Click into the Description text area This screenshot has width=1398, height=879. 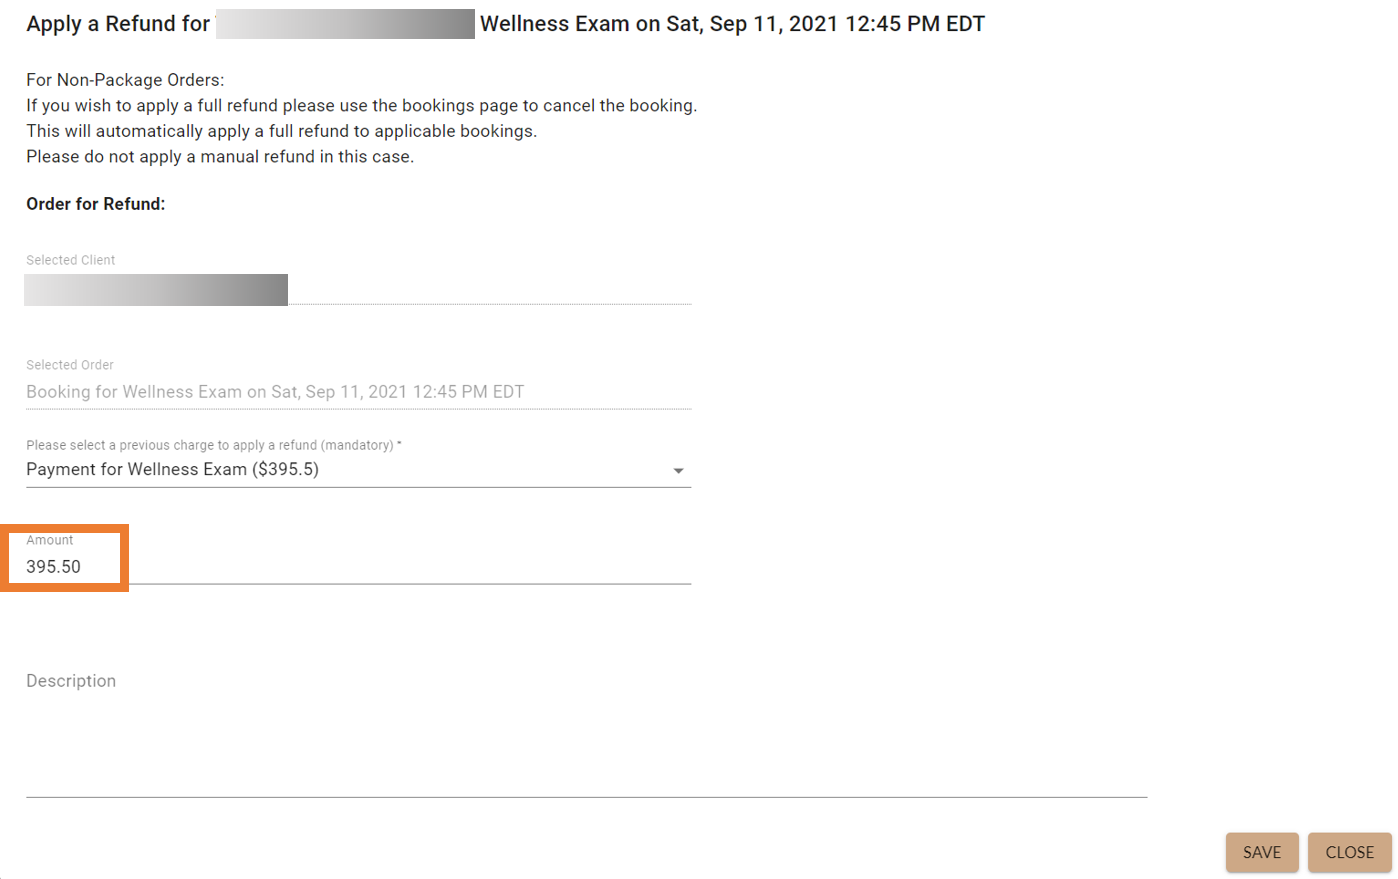pyautogui.click(x=585, y=740)
